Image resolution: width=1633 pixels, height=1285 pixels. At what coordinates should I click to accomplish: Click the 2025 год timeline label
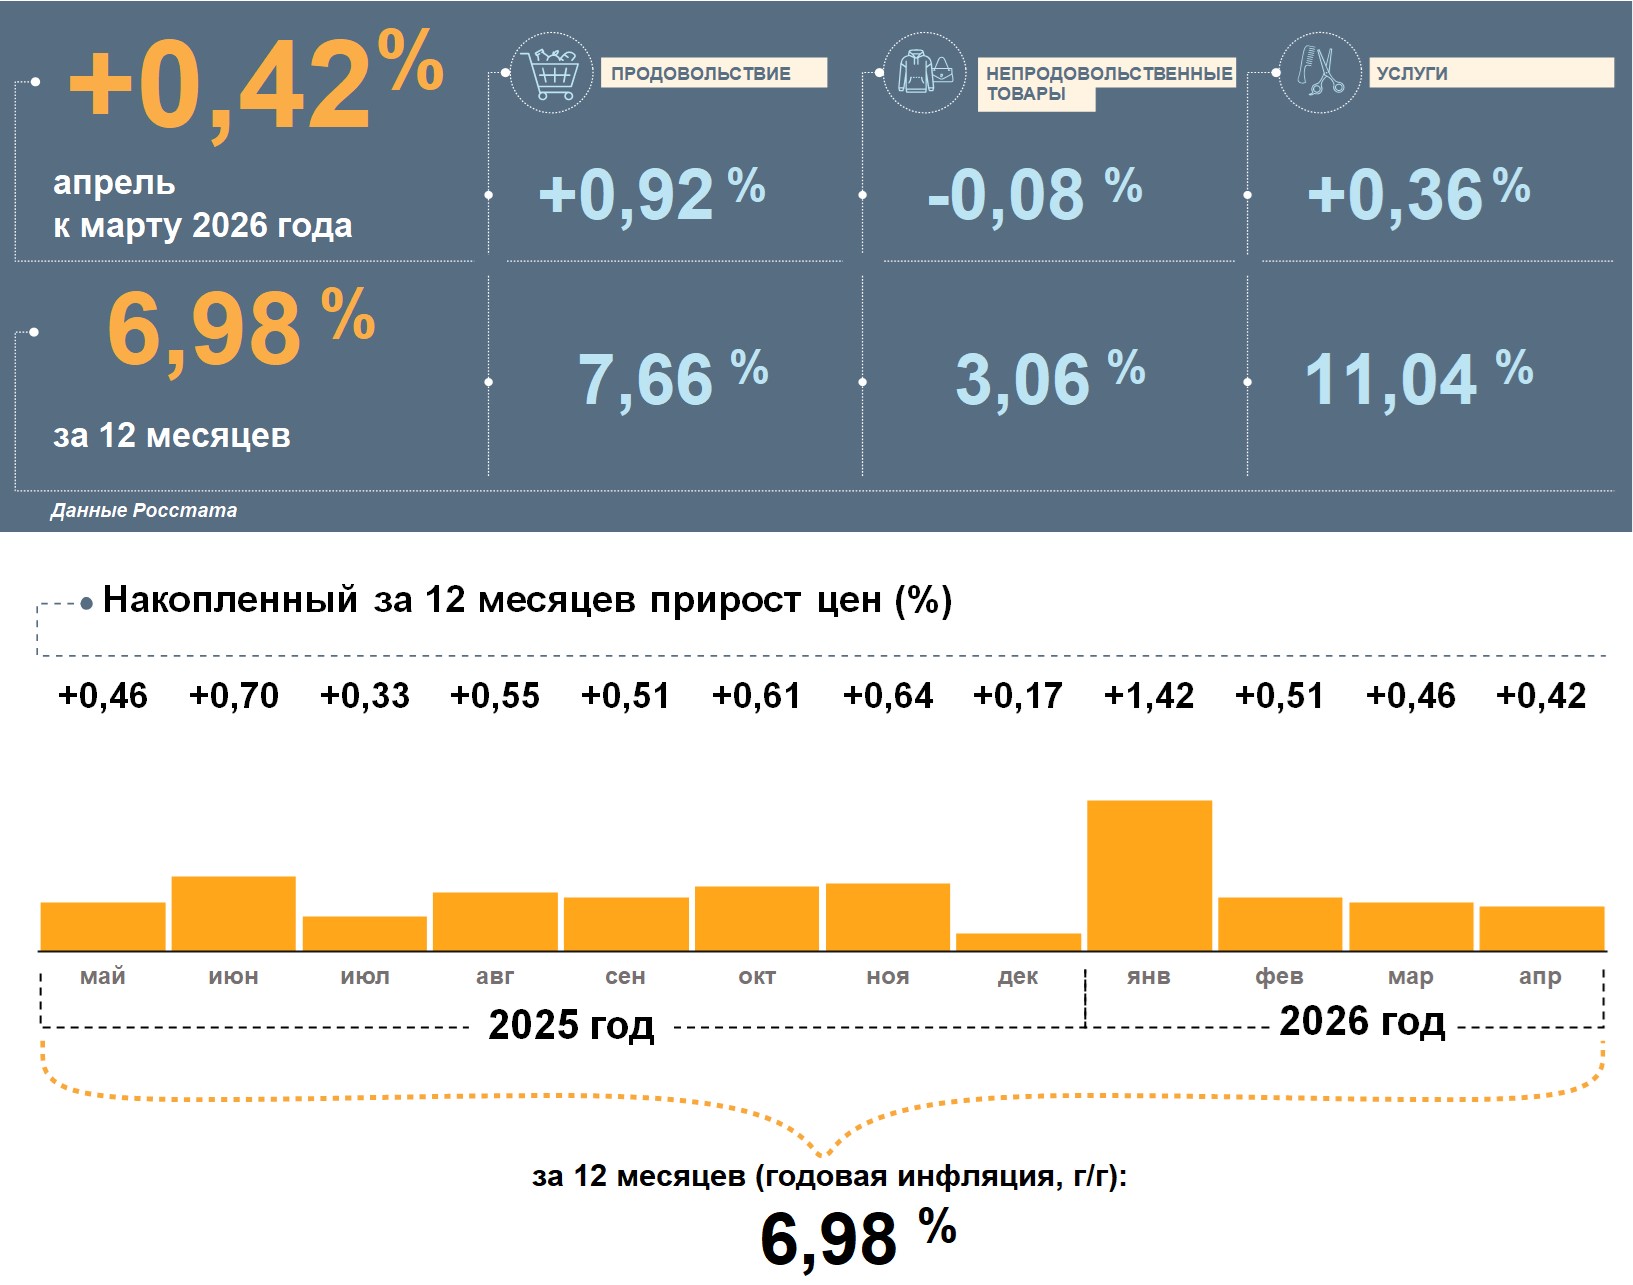(x=571, y=1025)
